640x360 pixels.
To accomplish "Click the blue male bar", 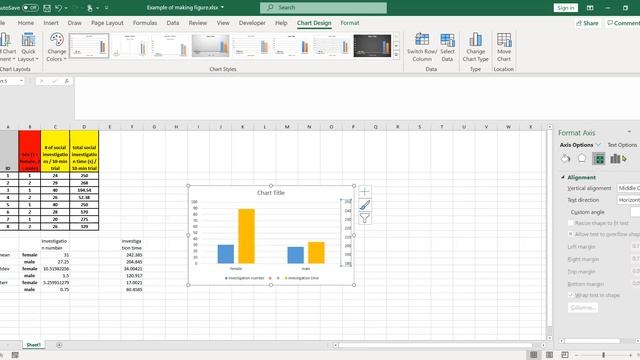I will coord(296,255).
